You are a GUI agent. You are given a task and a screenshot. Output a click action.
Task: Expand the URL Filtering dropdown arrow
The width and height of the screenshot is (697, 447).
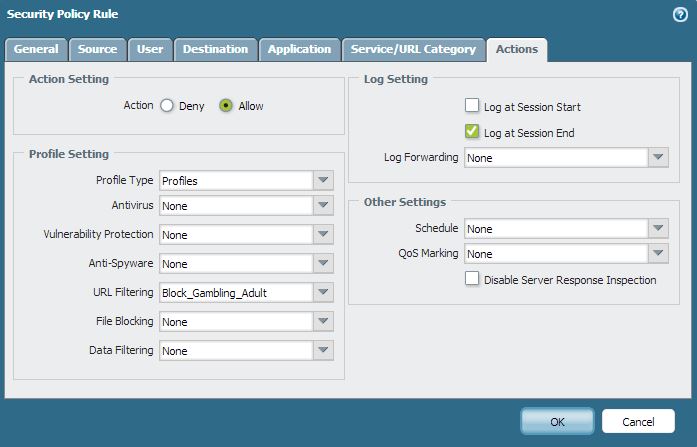point(323,292)
